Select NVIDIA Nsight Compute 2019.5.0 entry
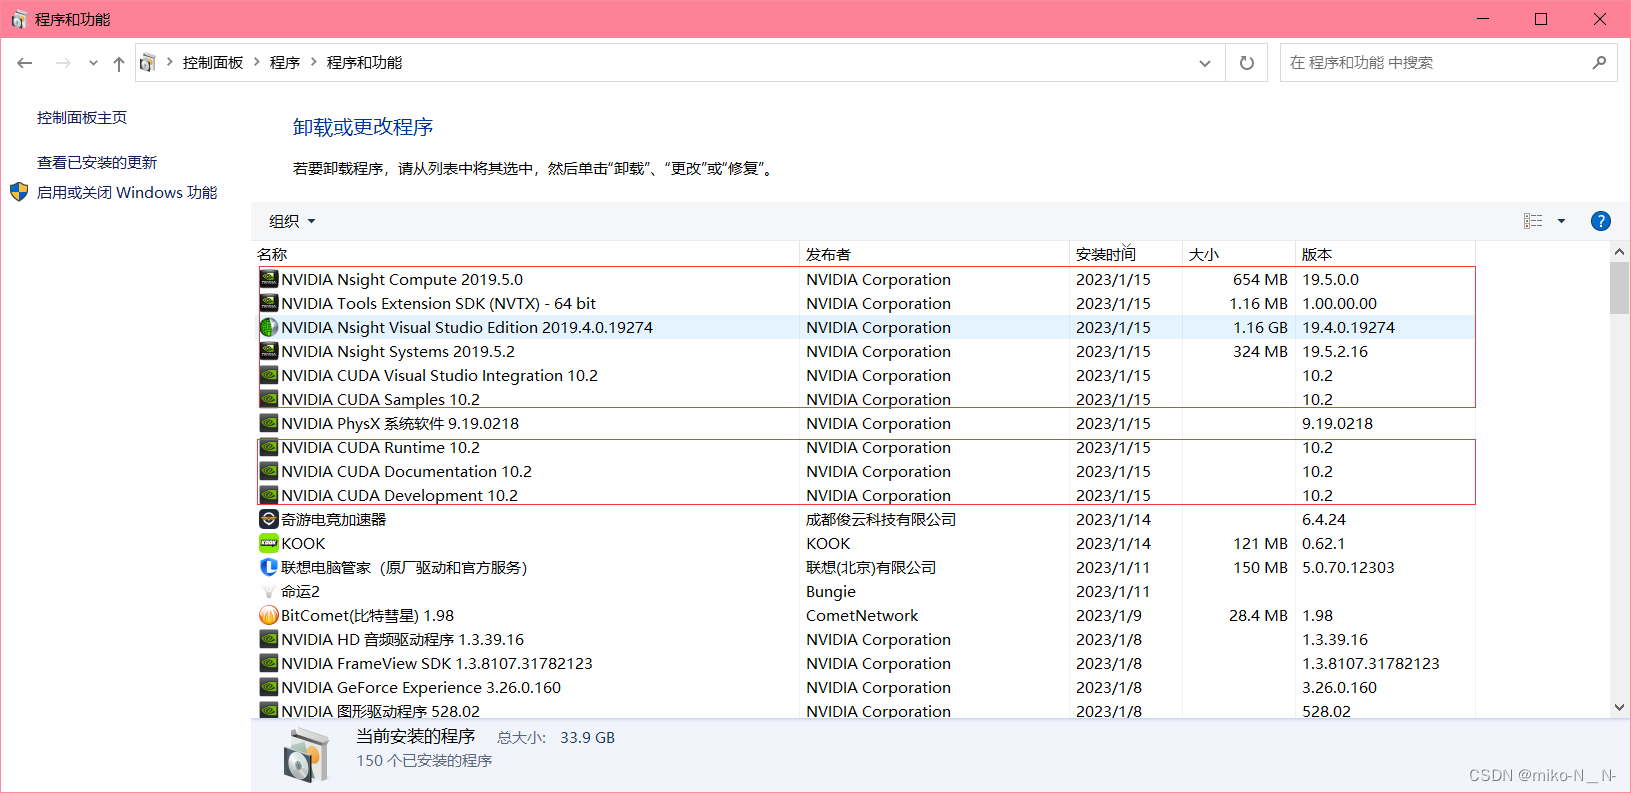 [x=402, y=280]
